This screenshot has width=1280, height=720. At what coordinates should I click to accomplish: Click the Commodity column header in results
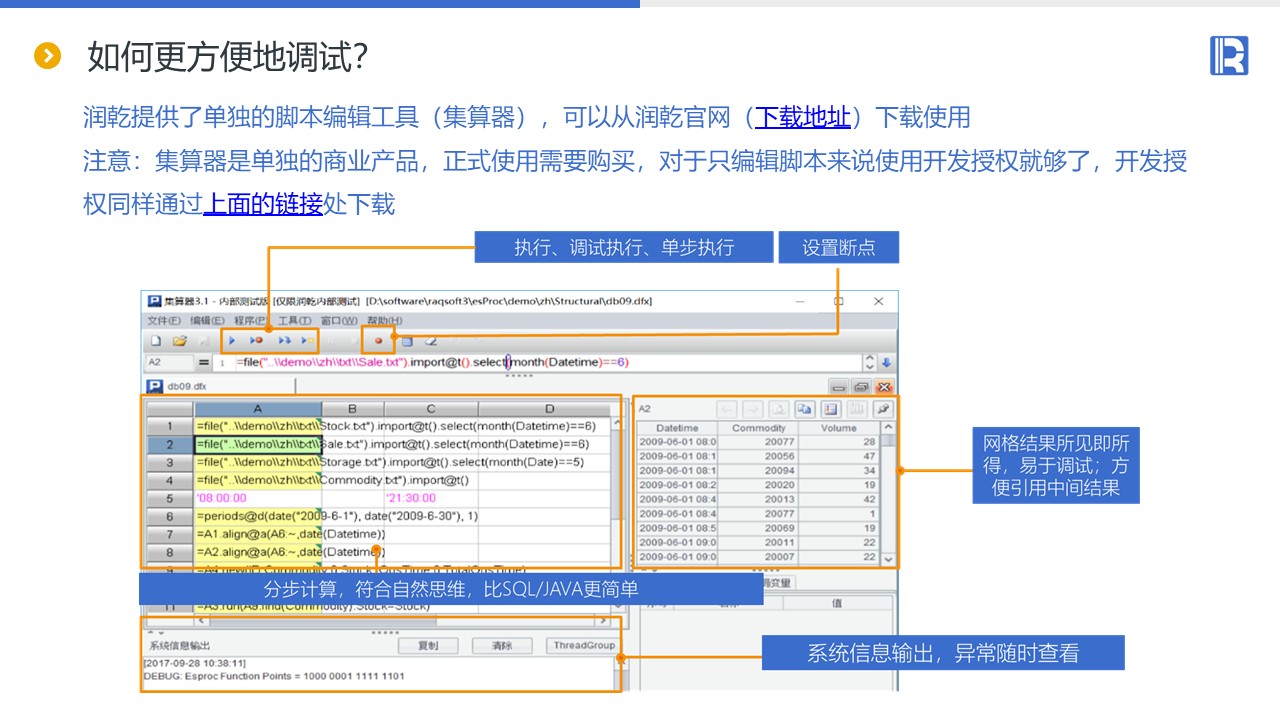pos(759,428)
